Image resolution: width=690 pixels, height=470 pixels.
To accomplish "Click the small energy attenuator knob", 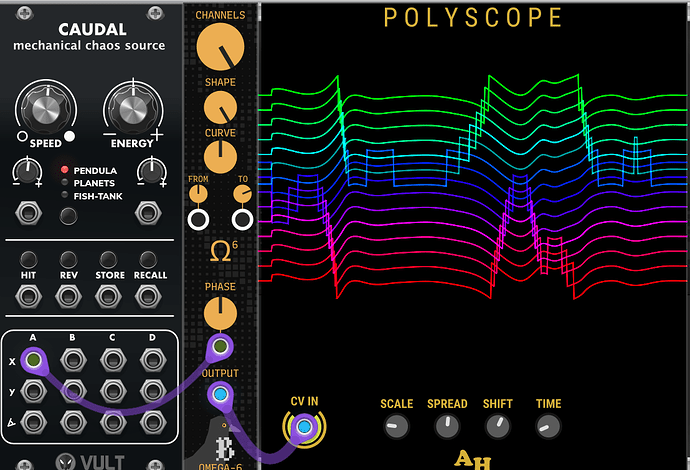I will (152, 171).
